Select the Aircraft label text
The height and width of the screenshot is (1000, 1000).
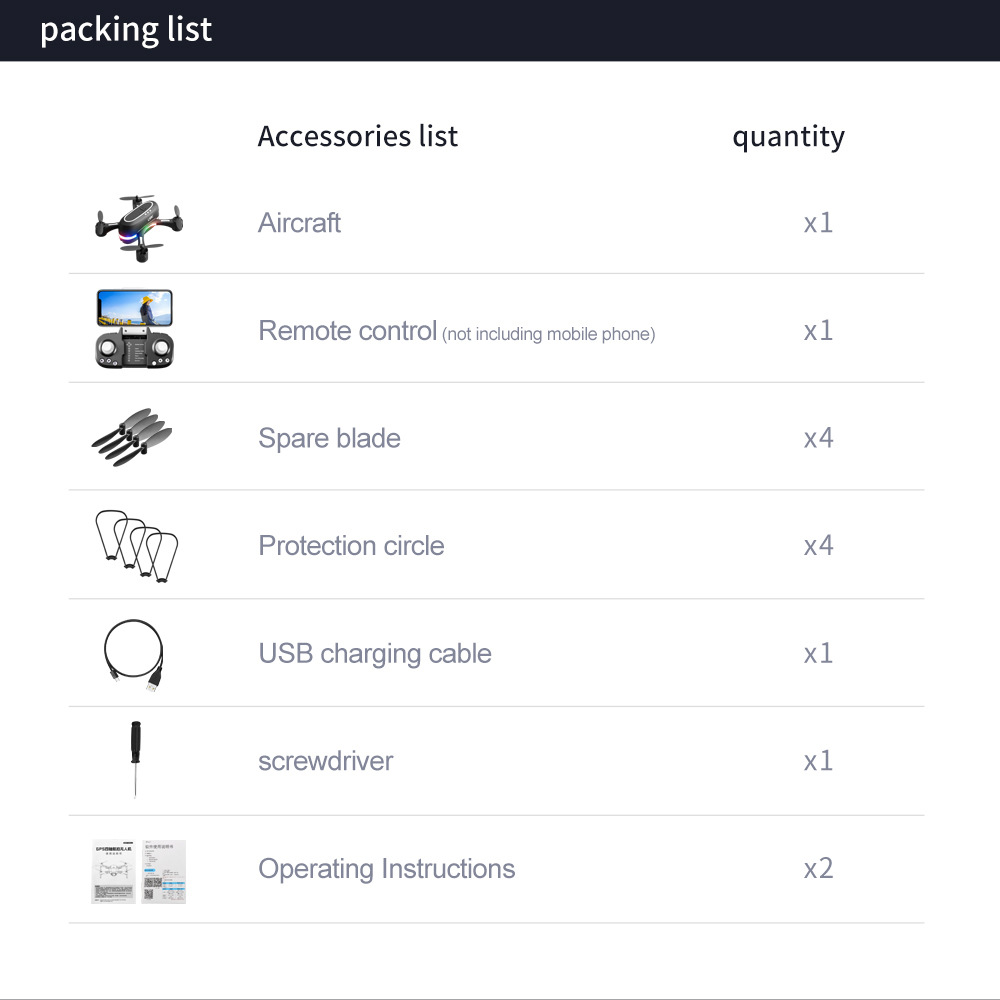click(x=299, y=222)
